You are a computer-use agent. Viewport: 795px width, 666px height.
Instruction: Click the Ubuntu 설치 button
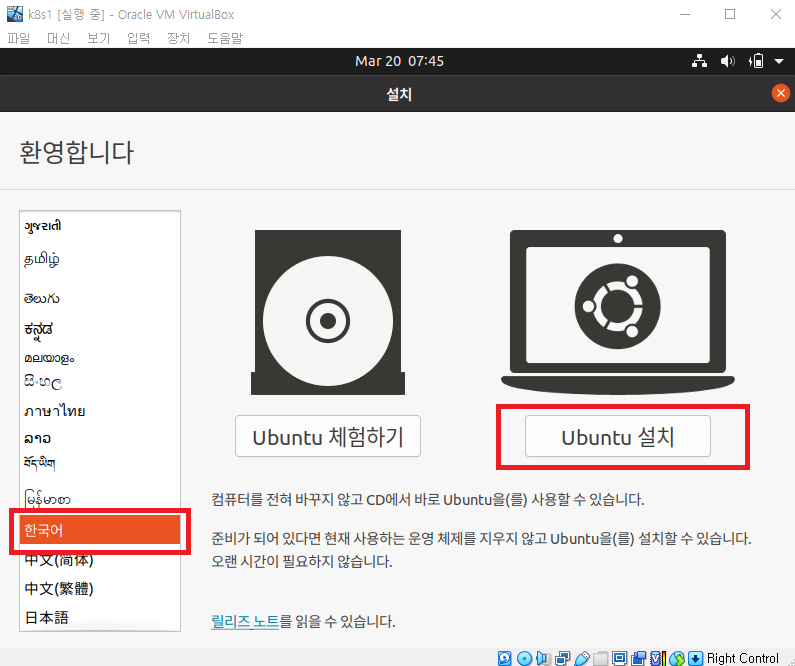[618, 436]
